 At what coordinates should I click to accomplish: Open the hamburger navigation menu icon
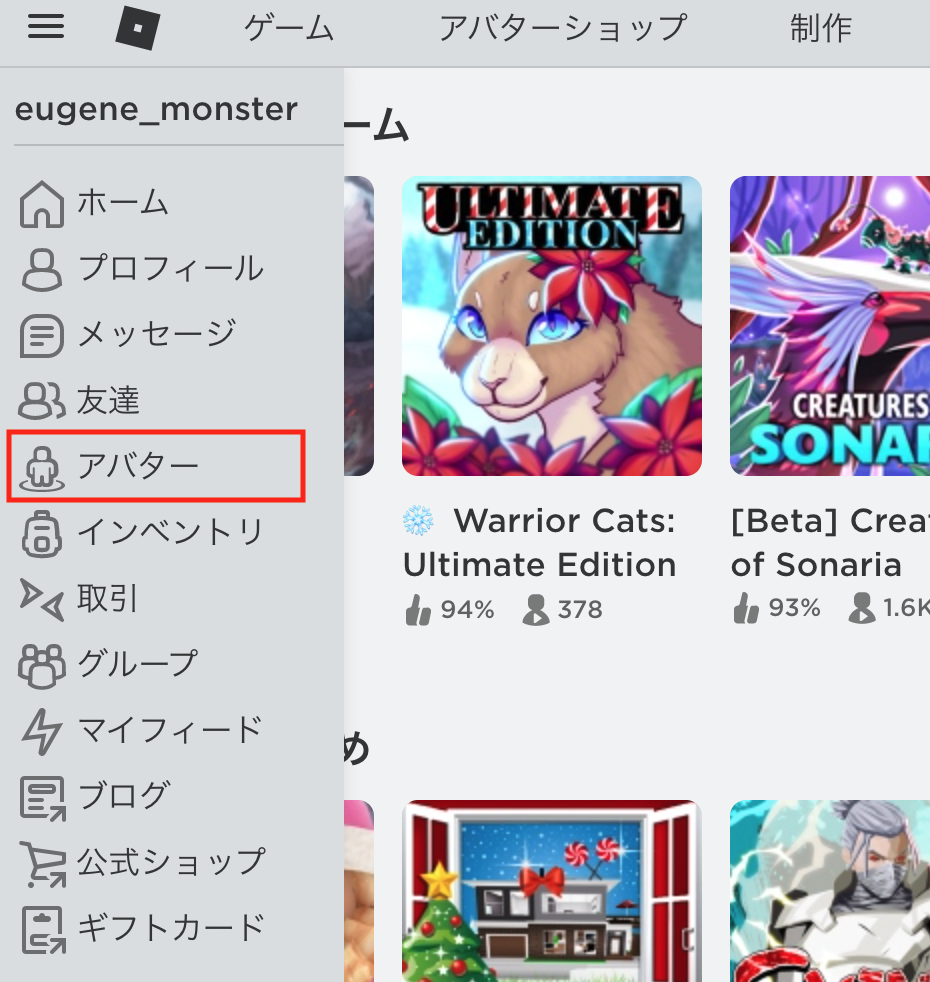point(46,27)
